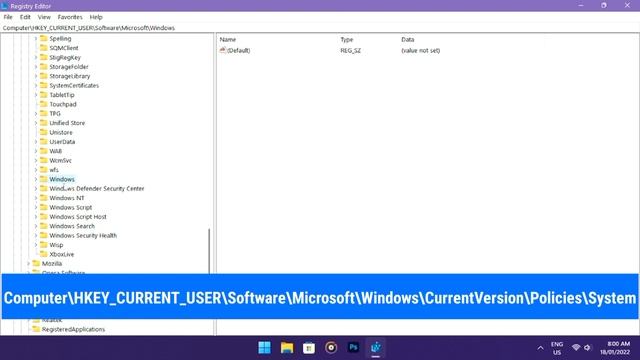Open the View menu
640x360 pixels.
pos(44,17)
